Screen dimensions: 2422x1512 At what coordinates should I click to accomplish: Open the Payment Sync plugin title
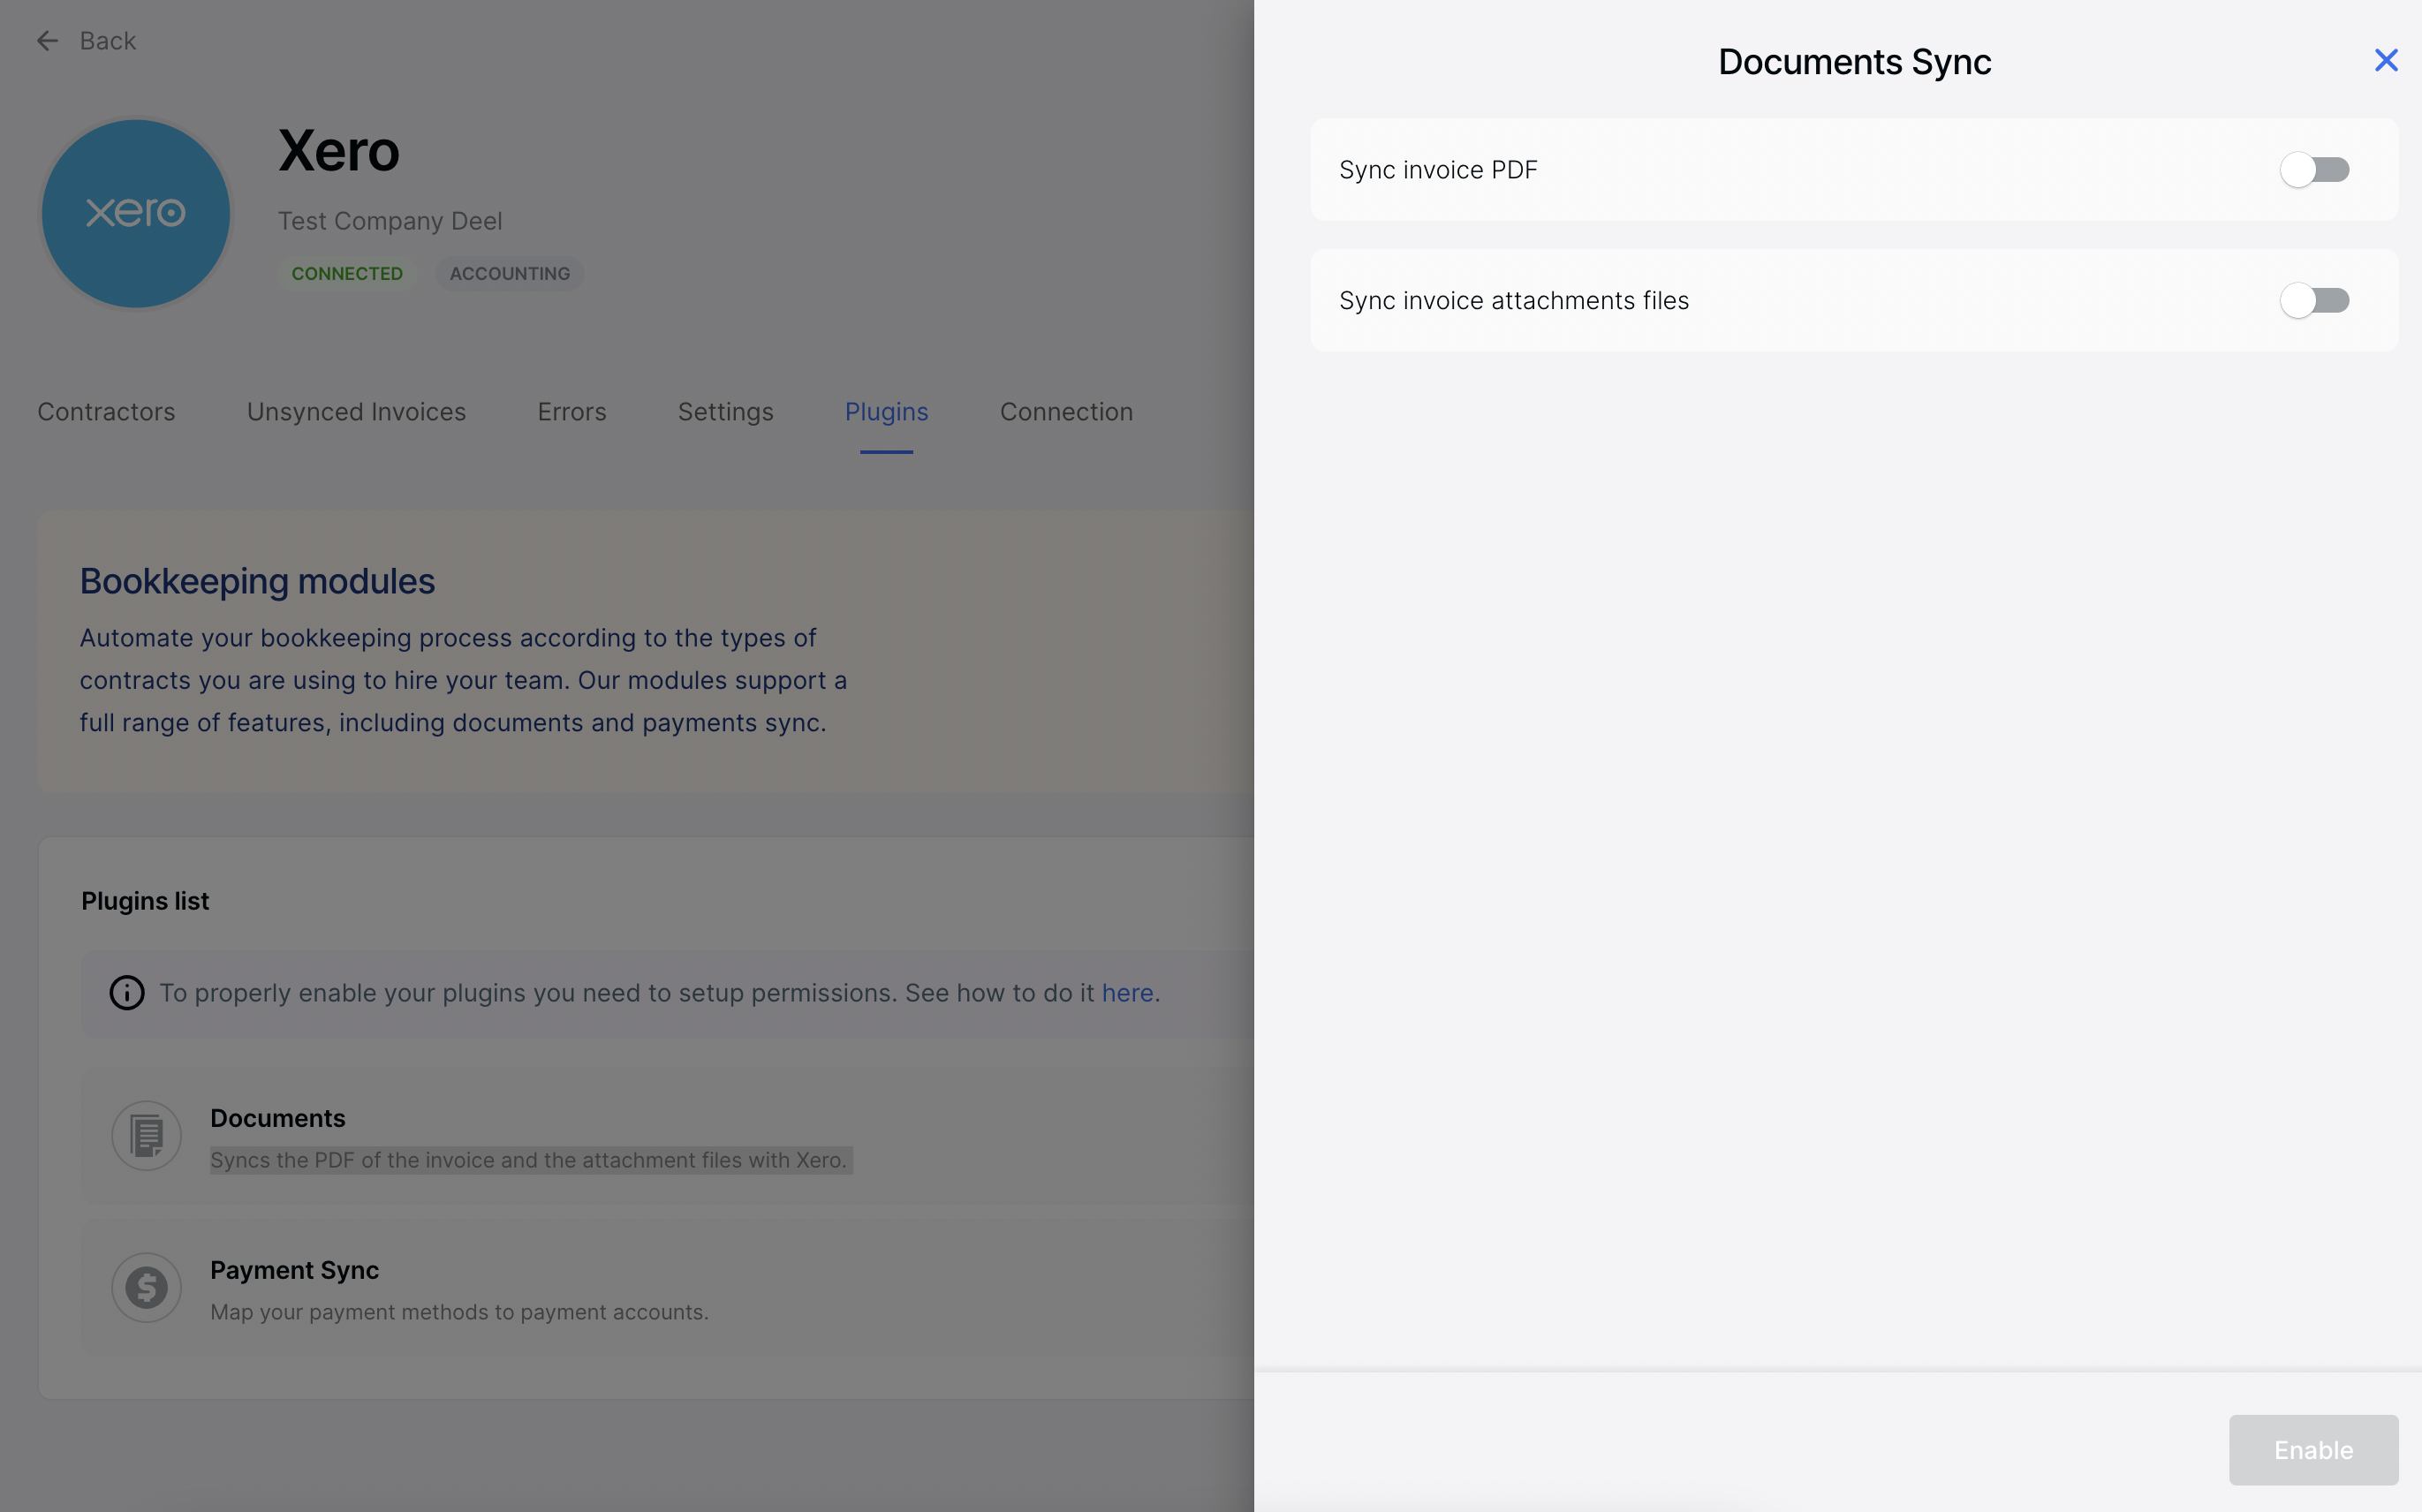(294, 1270)
